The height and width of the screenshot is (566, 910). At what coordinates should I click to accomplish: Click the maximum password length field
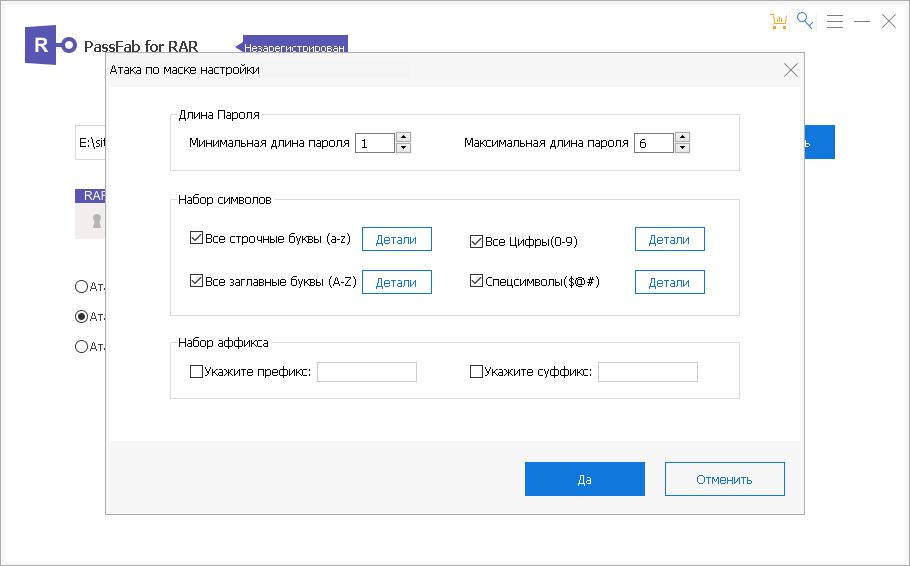[654, 143]
